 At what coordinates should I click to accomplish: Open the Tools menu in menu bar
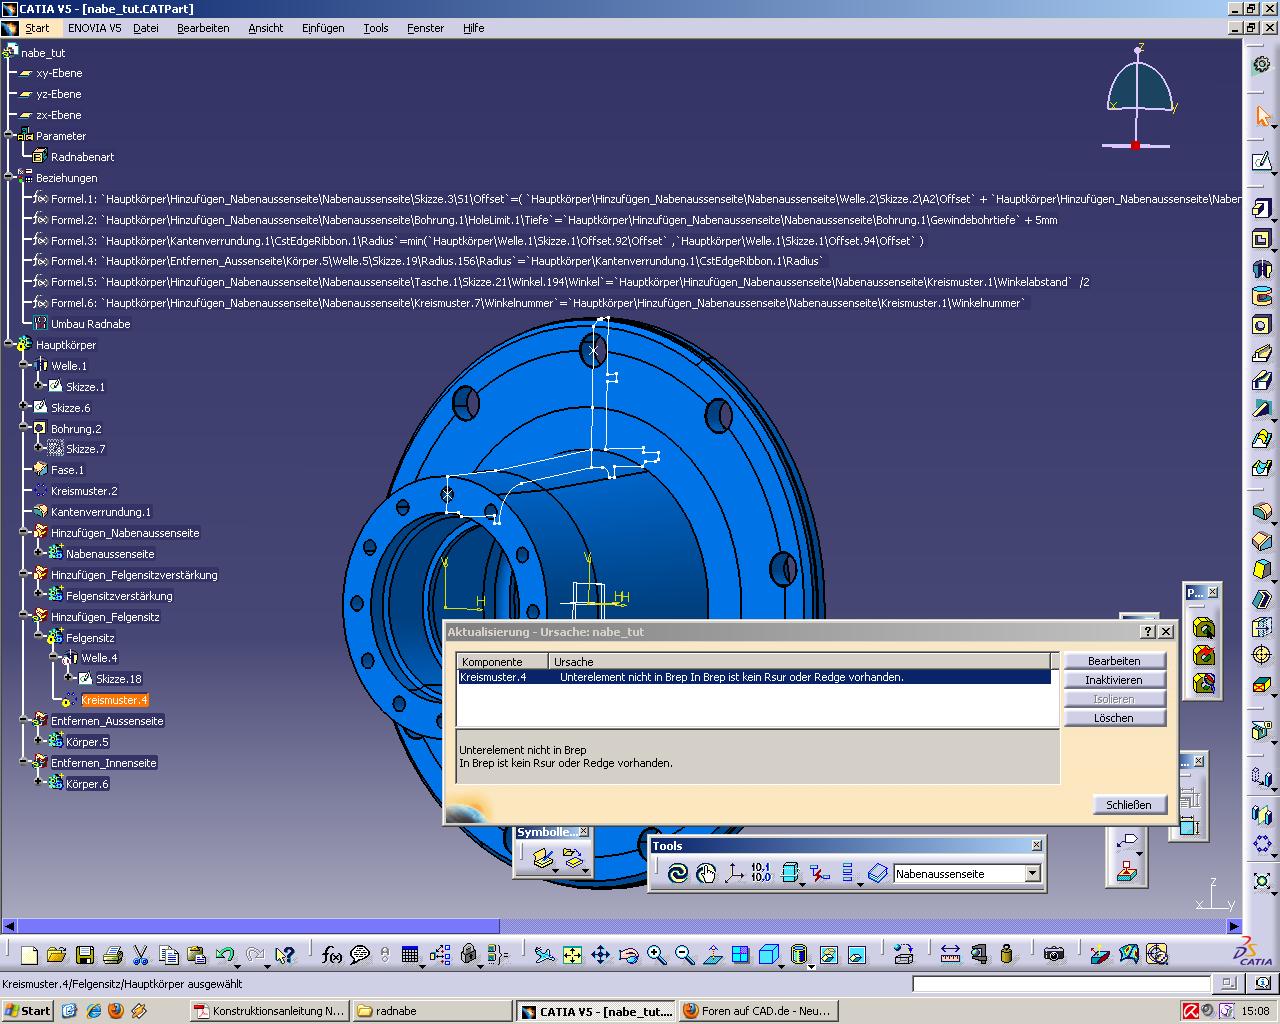tap(376, 28)
